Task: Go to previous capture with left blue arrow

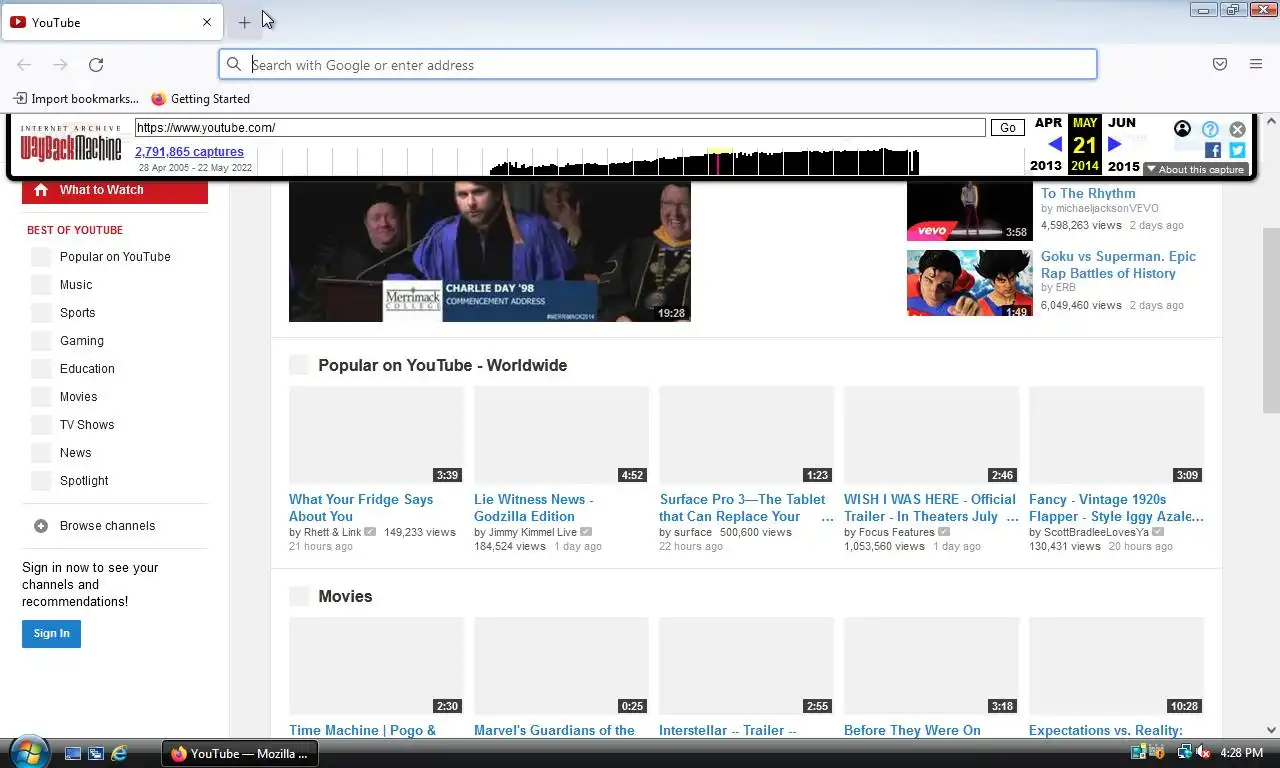Action: click(1054, 144)
